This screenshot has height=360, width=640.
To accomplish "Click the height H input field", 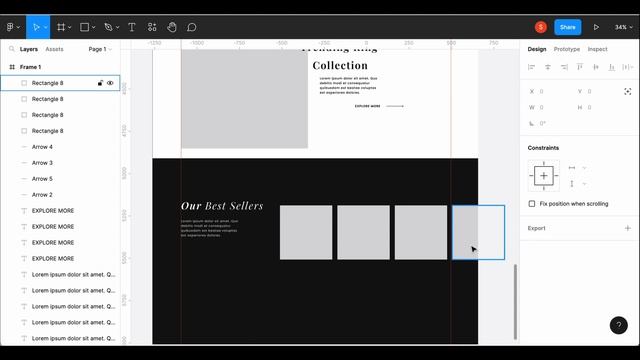I will pyautogui.click(x=597, y=107).
